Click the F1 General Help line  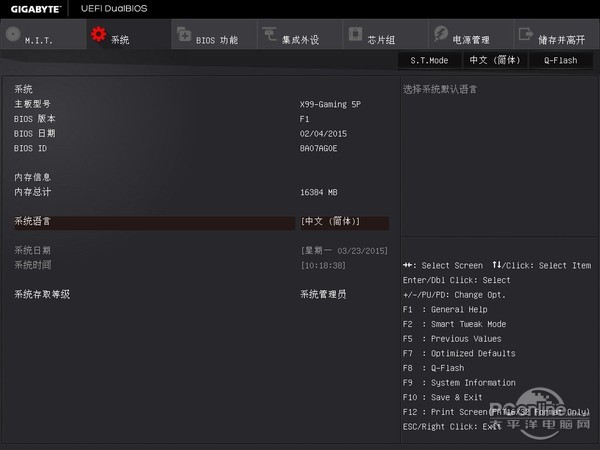coord(445,309)
